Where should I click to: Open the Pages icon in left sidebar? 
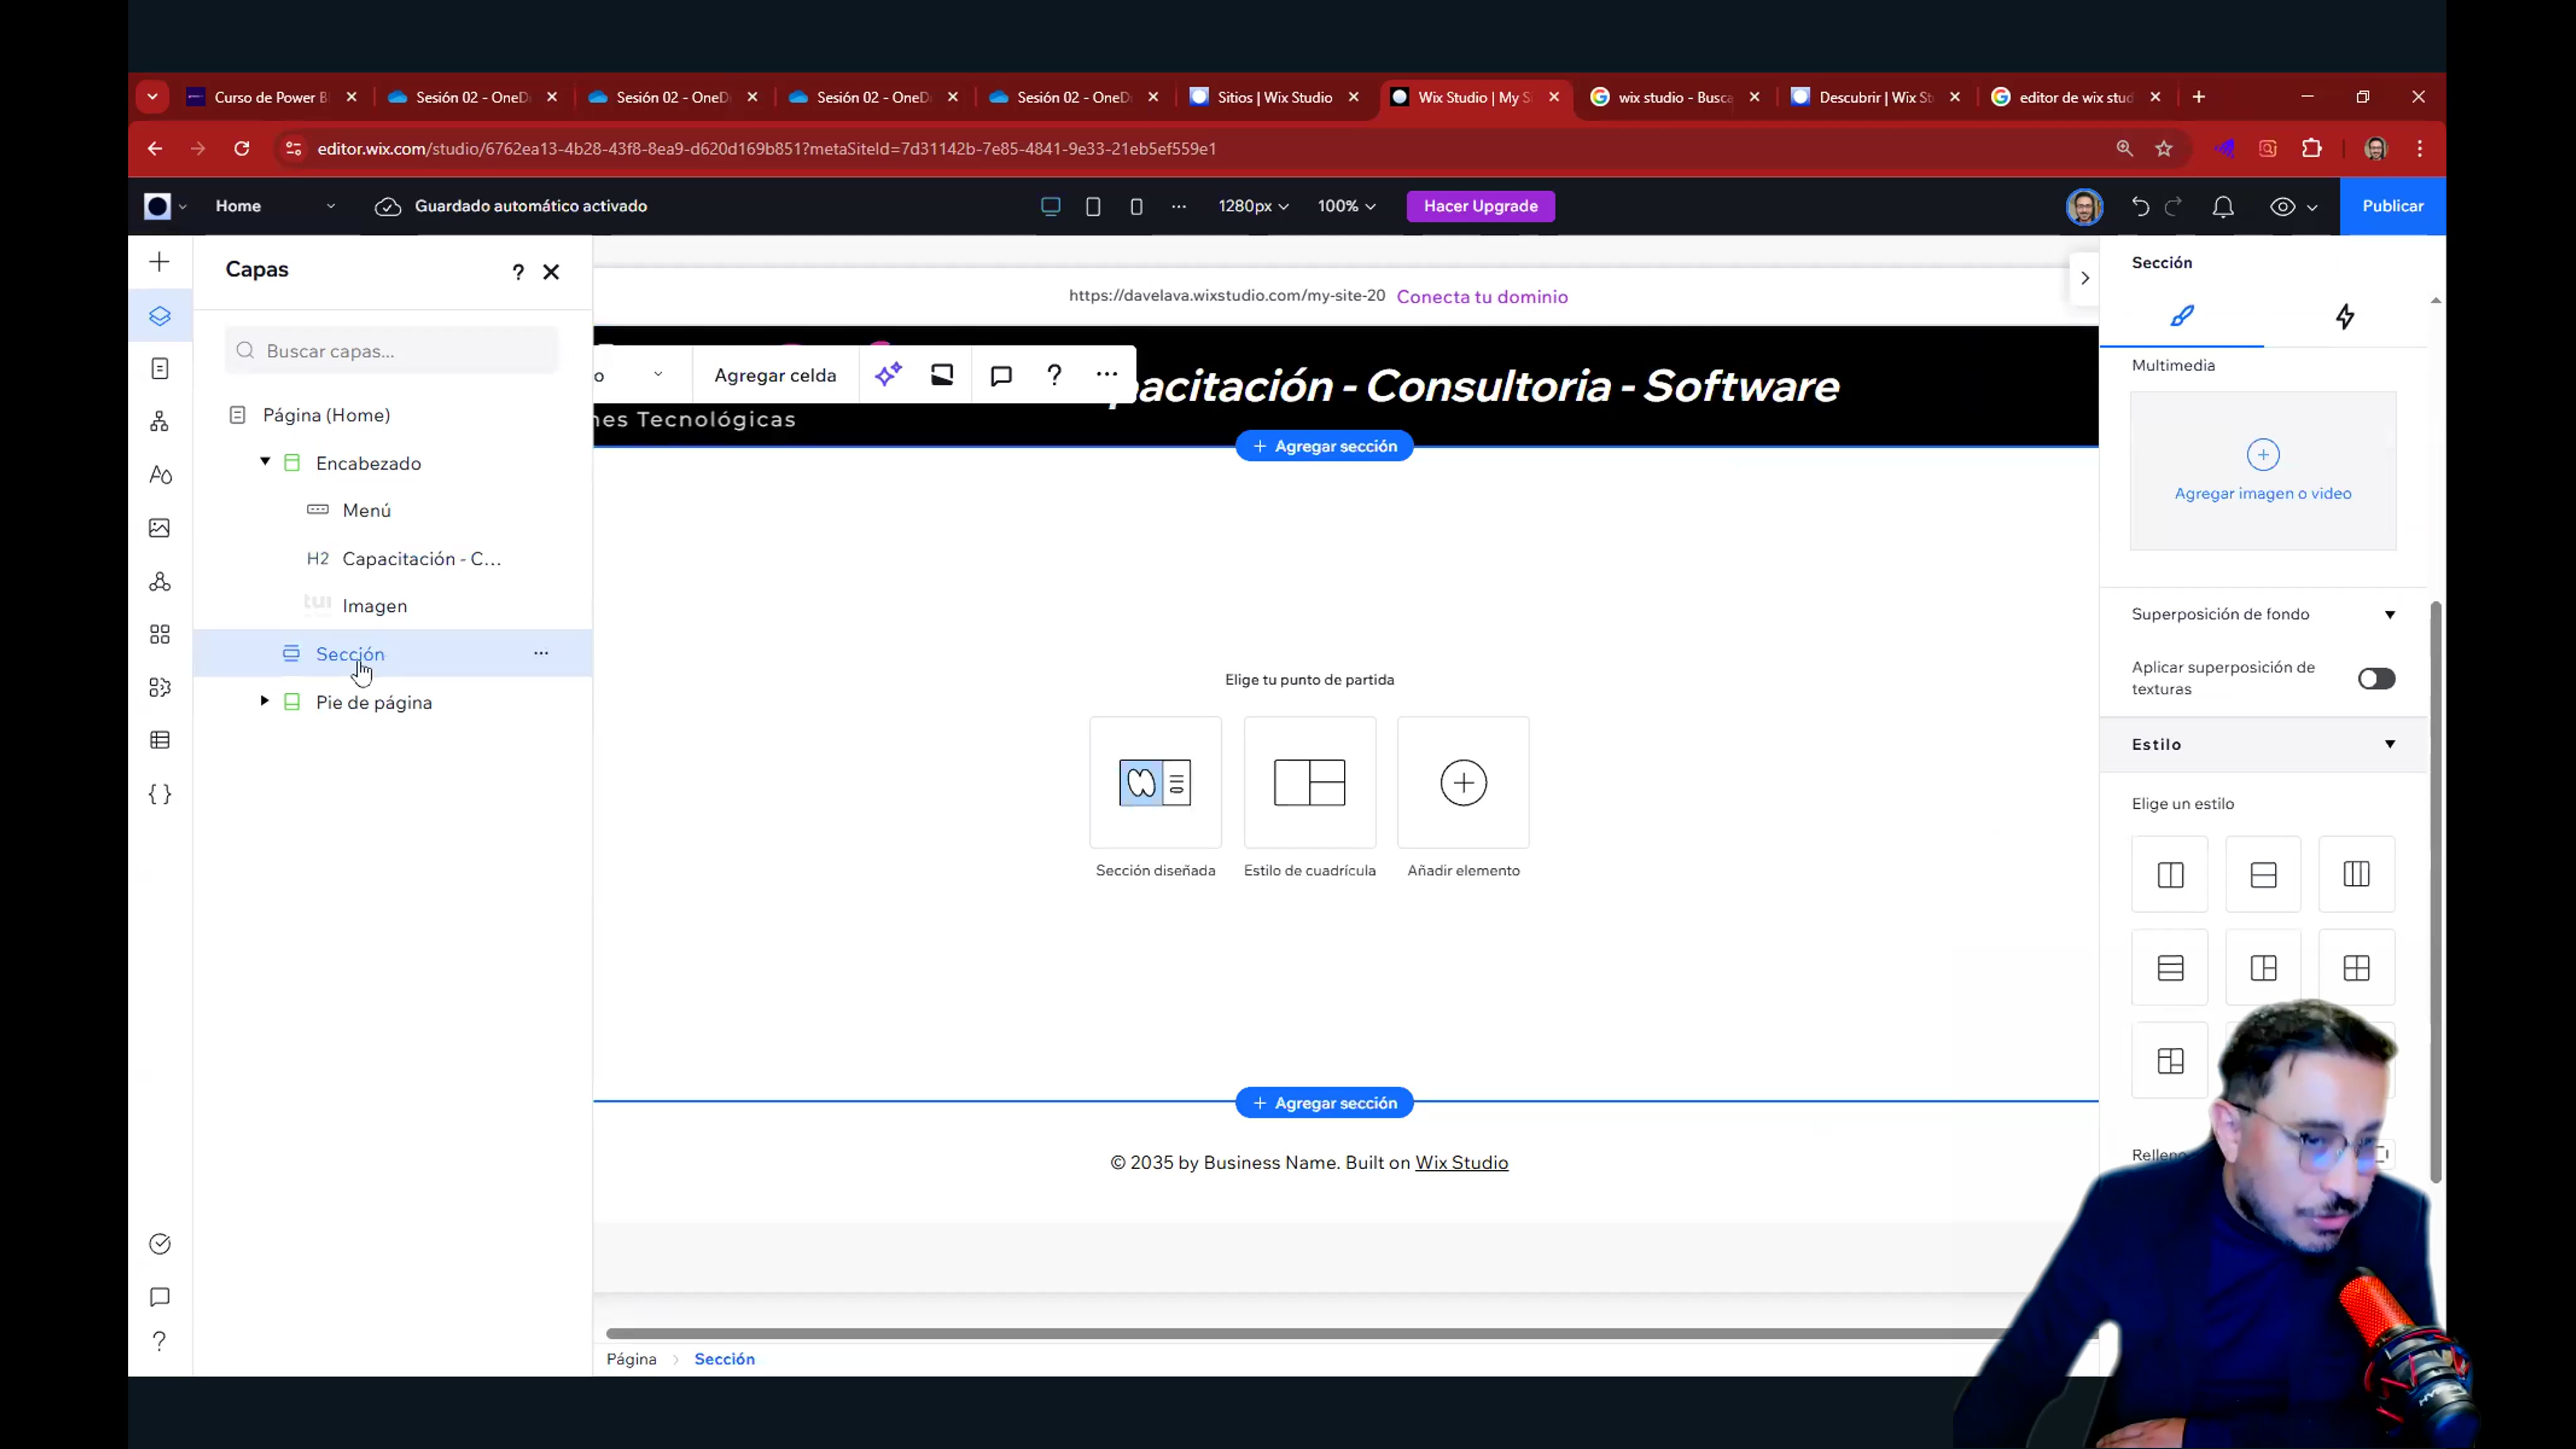(x=159, y=368)
